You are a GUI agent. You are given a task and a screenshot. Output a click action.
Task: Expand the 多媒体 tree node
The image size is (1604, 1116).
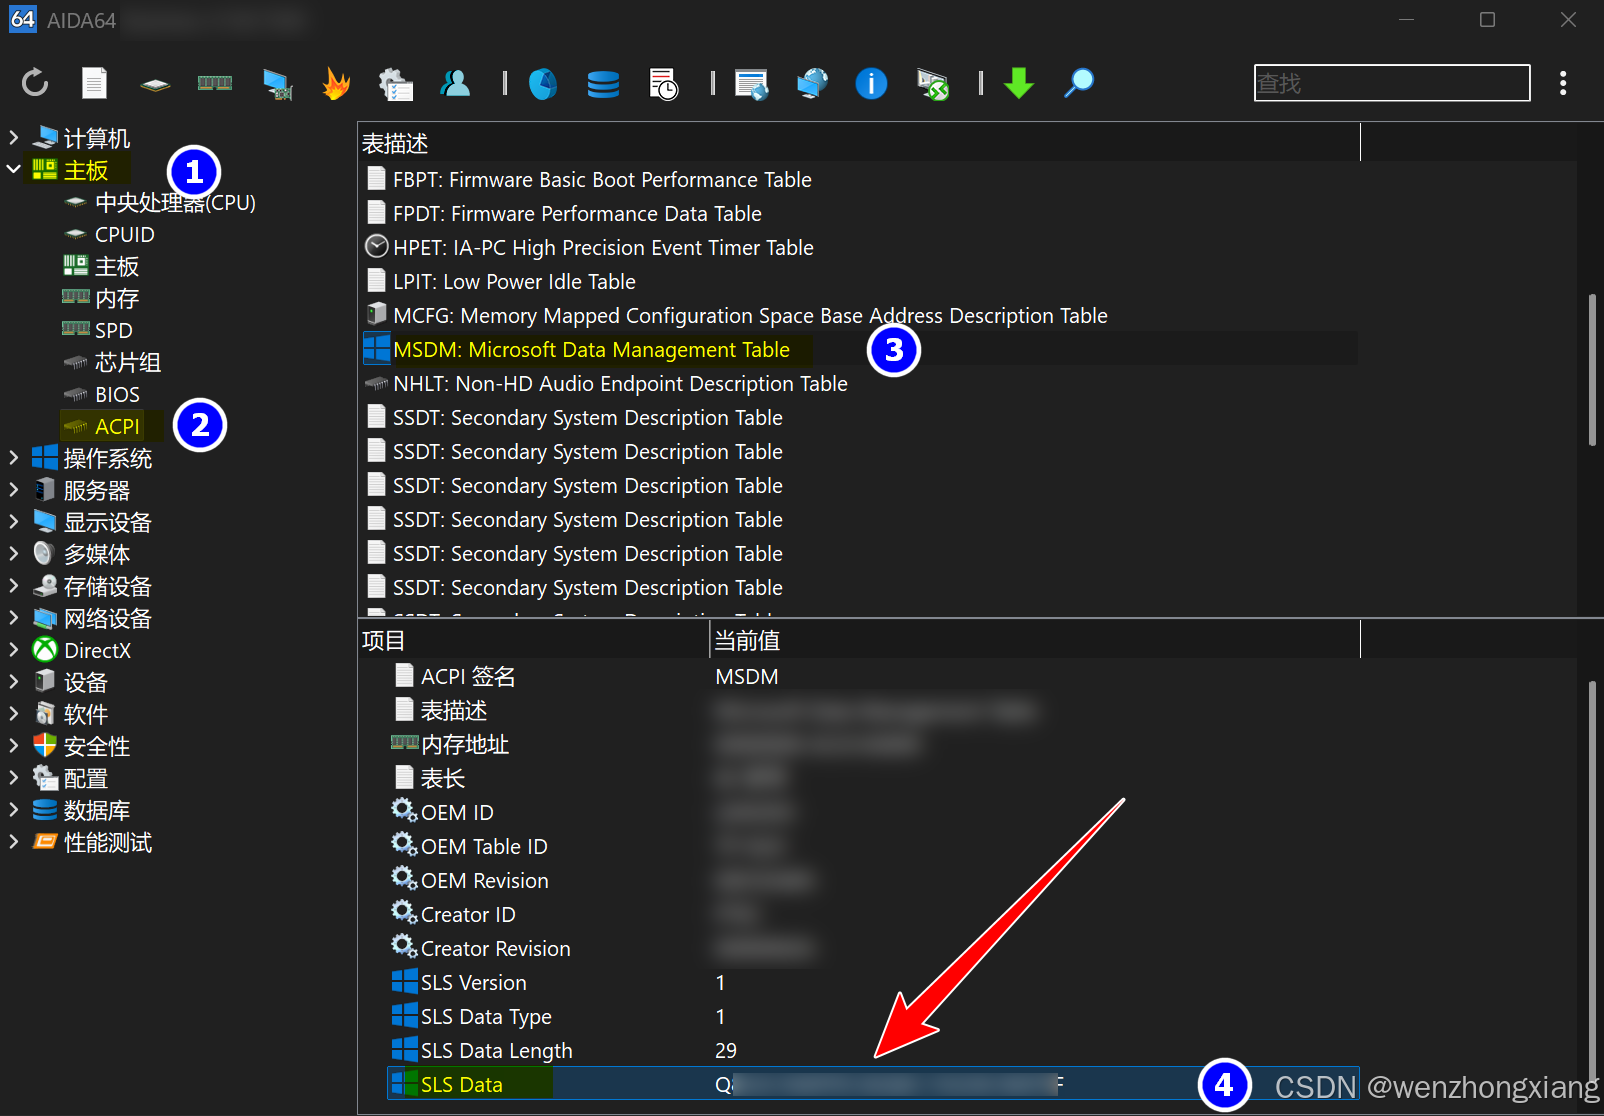tap(14, 553)
